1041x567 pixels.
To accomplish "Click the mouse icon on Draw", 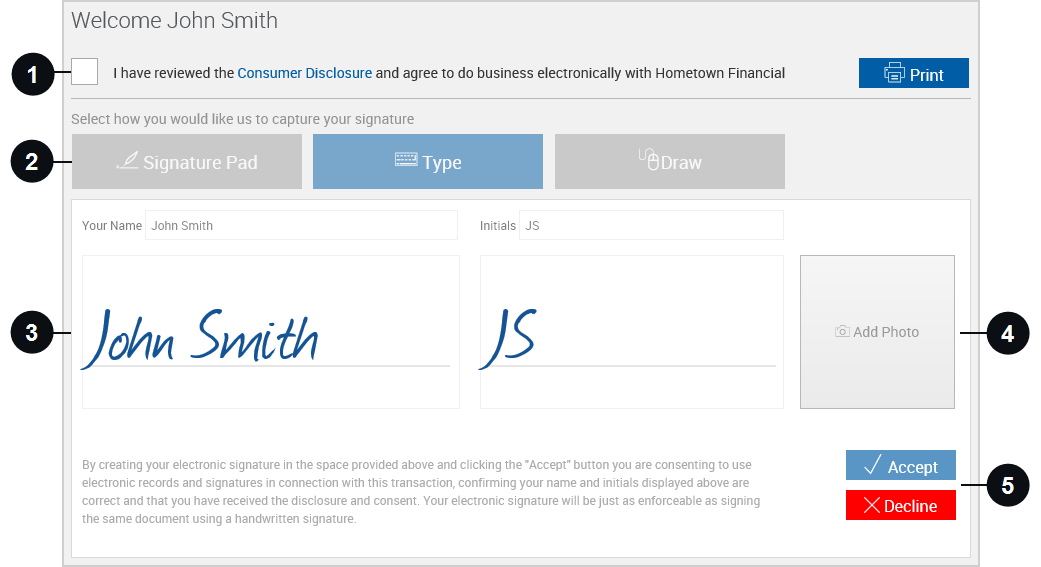I will pyautogui.click(x=649, y=159).
